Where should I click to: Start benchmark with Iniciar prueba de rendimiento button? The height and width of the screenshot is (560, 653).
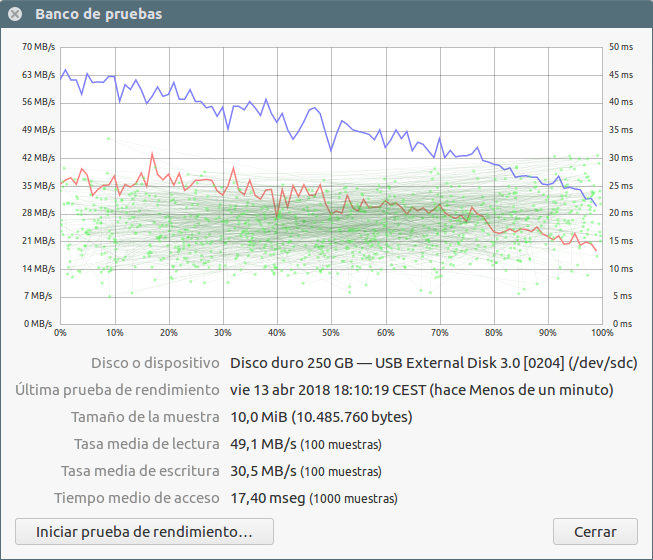pos(144,531)
